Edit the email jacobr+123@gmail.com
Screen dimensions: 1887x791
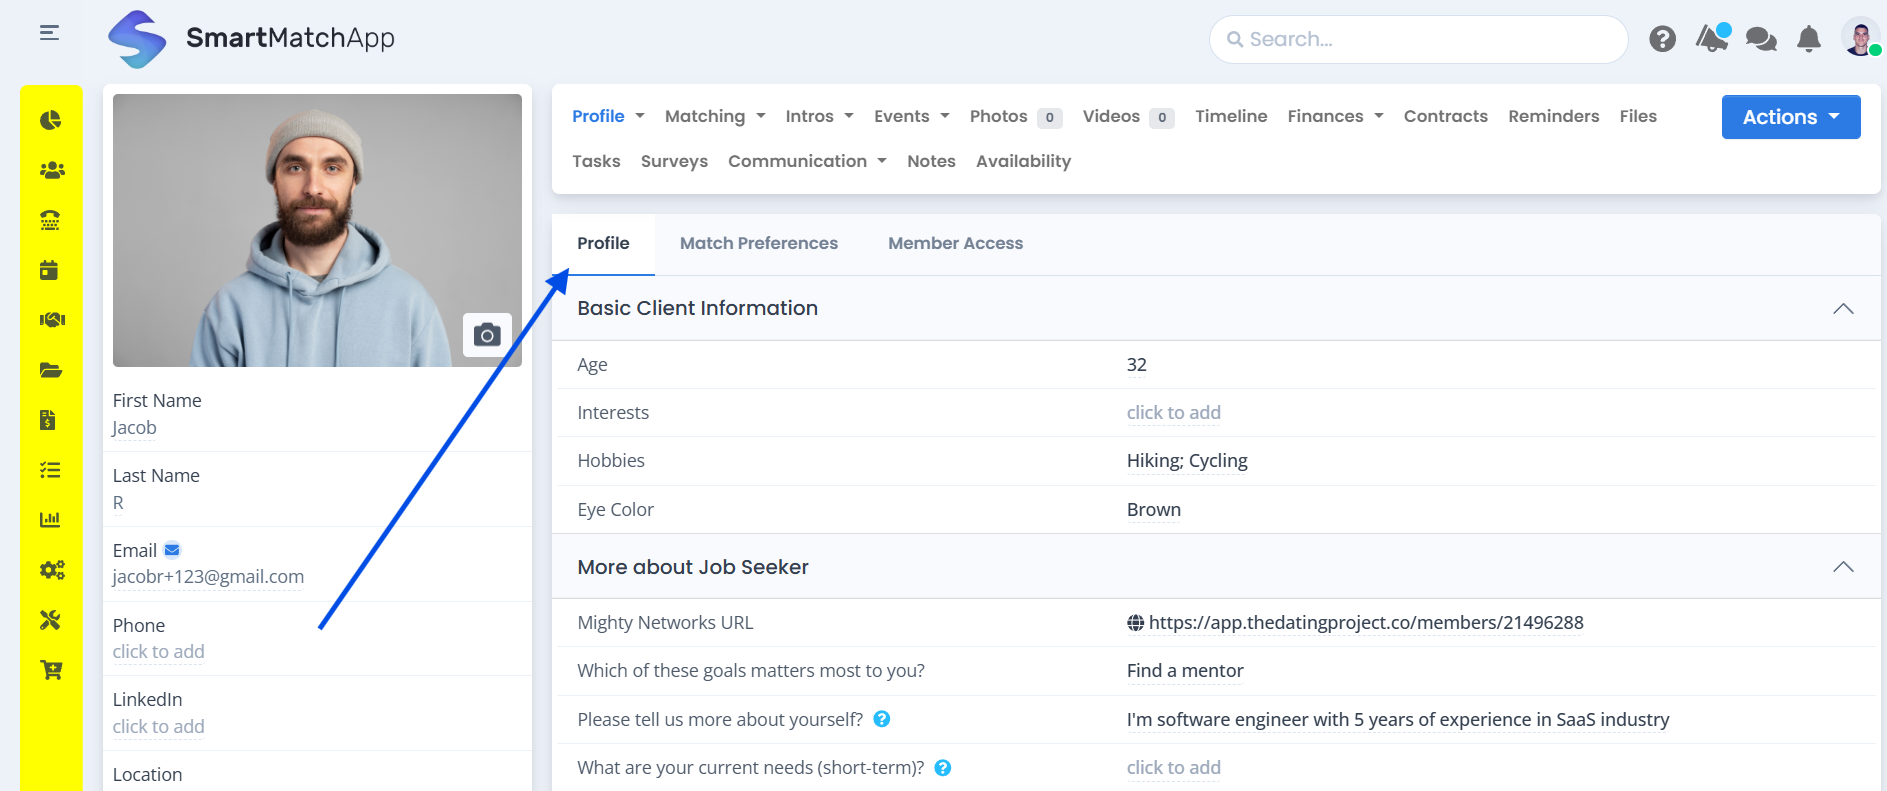point(208,577)
